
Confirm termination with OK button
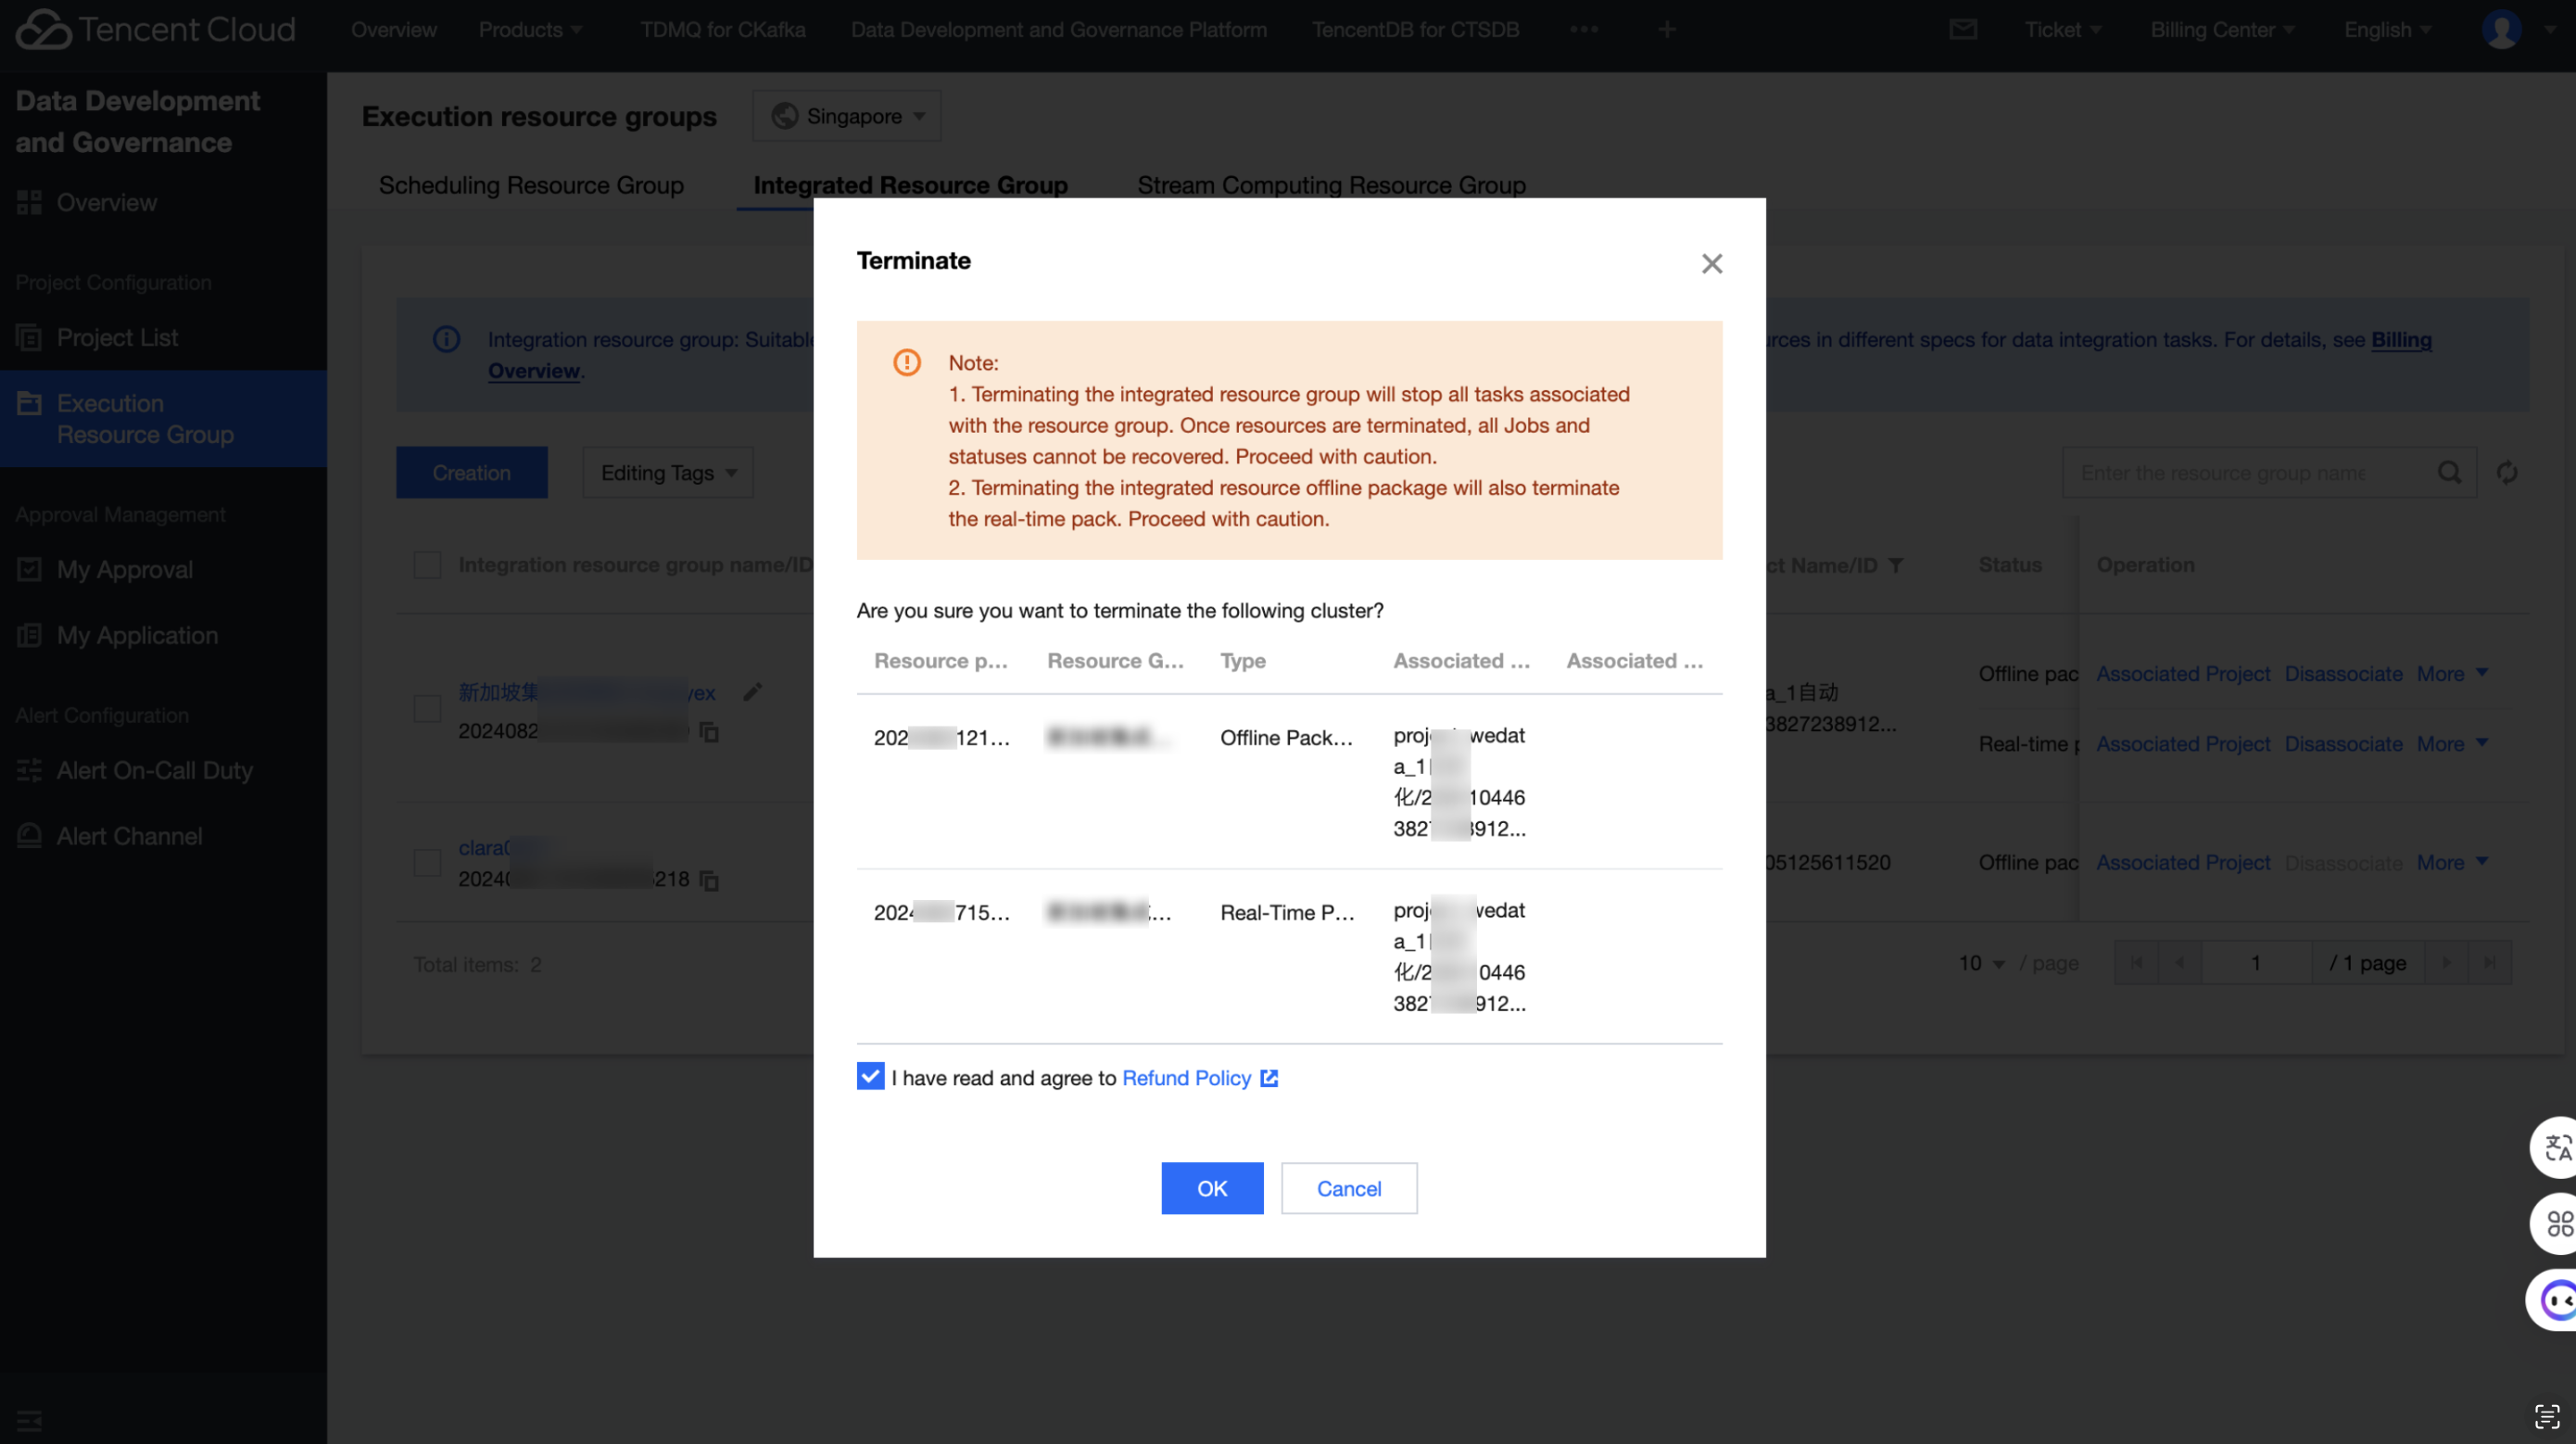(1212, 1188)
